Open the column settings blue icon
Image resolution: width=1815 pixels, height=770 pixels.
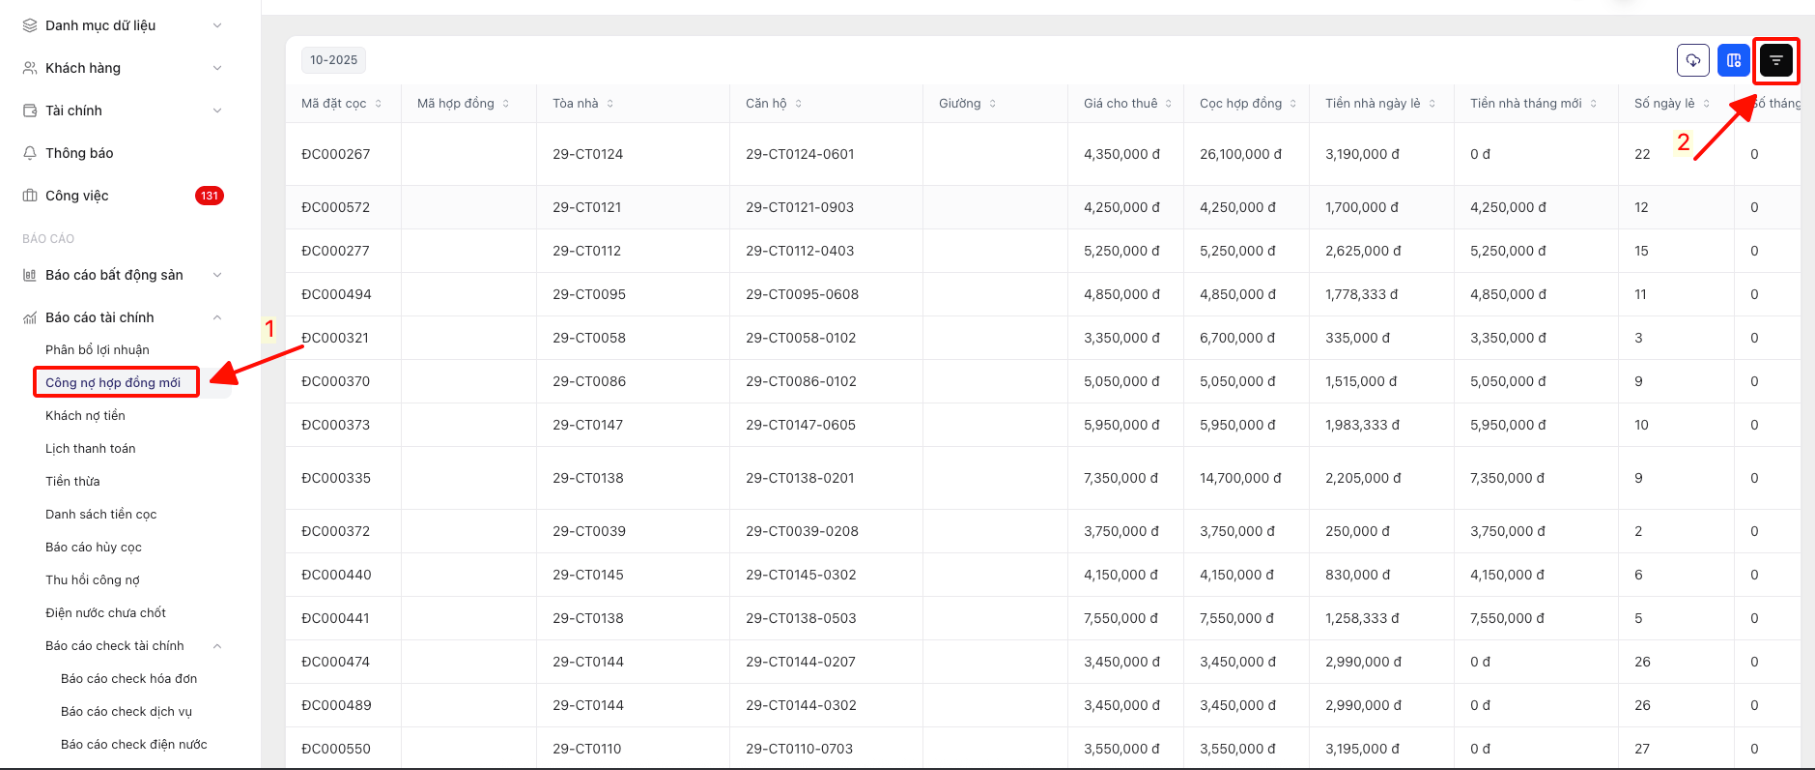click(x=1733, y=61)
